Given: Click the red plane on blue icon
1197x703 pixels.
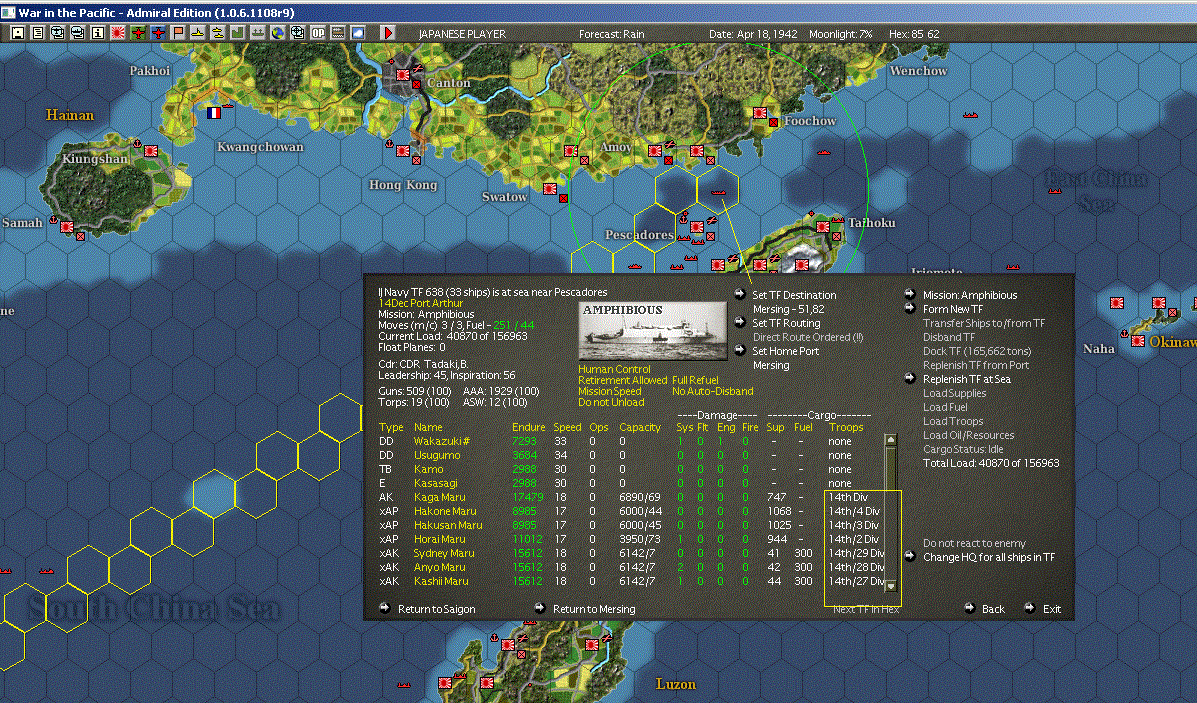Looking at the screenshot, I should point(158,33).
